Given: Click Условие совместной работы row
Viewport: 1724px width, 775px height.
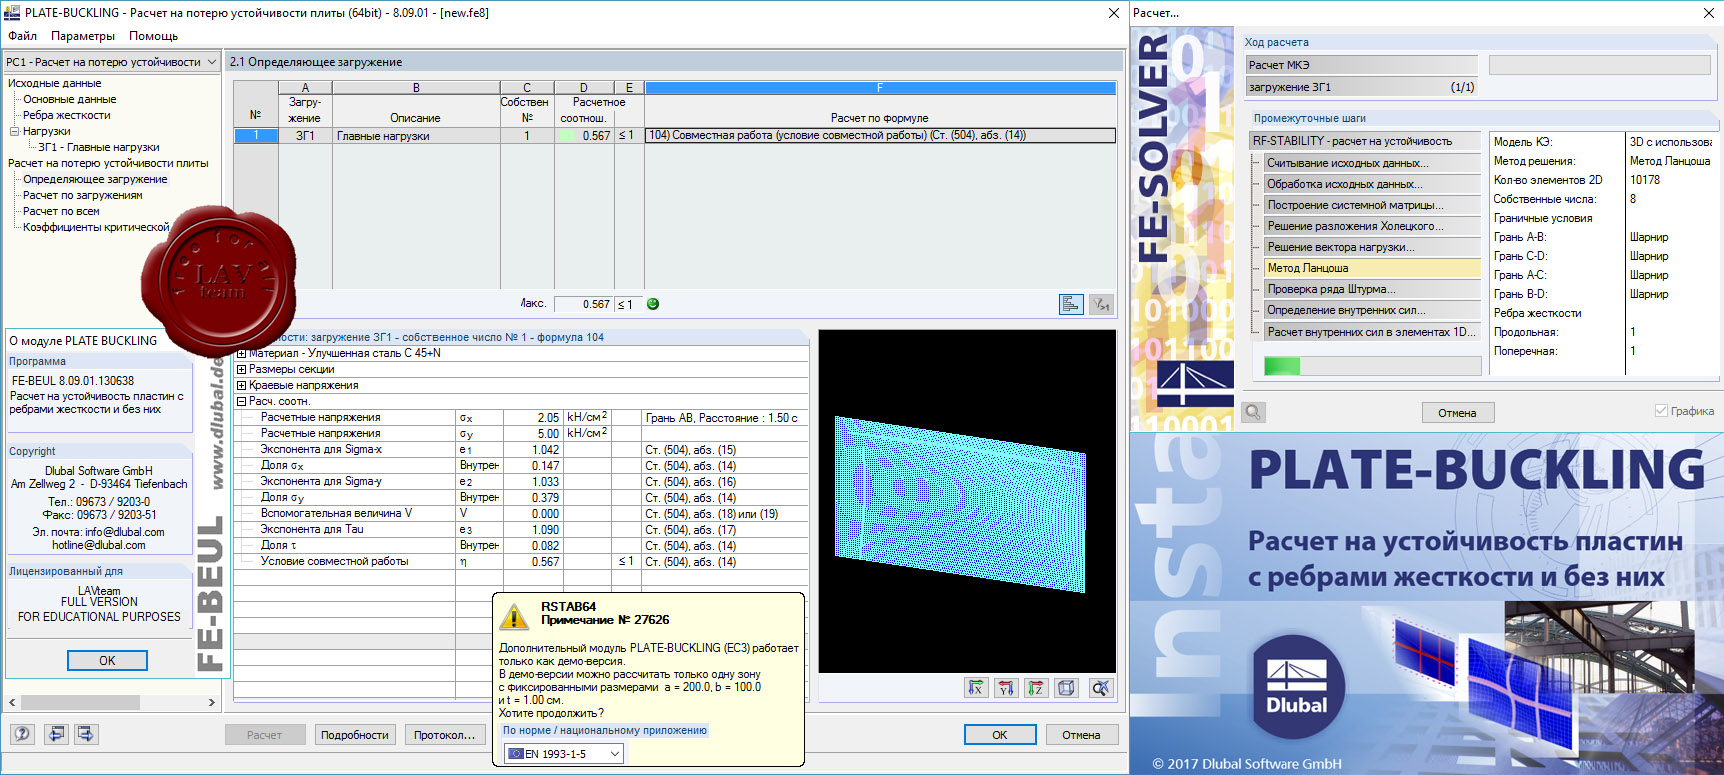Looking at the screenshot, I should click(x=521, y=562).
